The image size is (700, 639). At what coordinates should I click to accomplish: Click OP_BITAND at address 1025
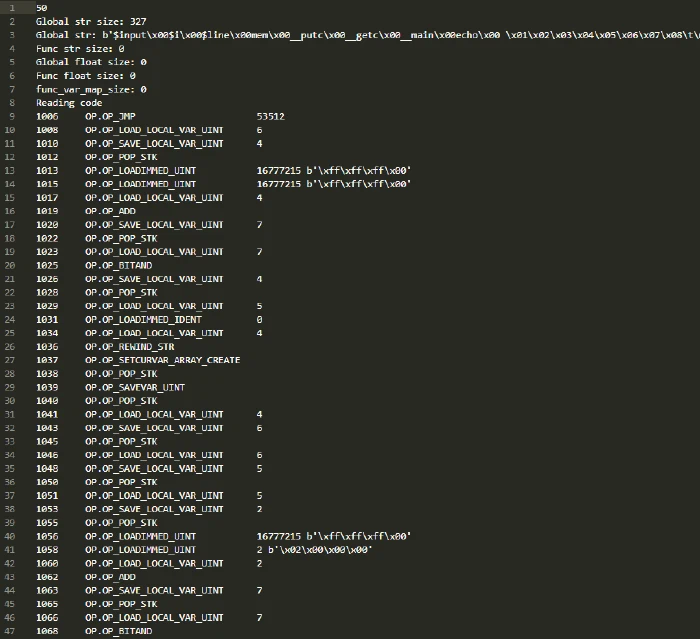pos(118,265)
